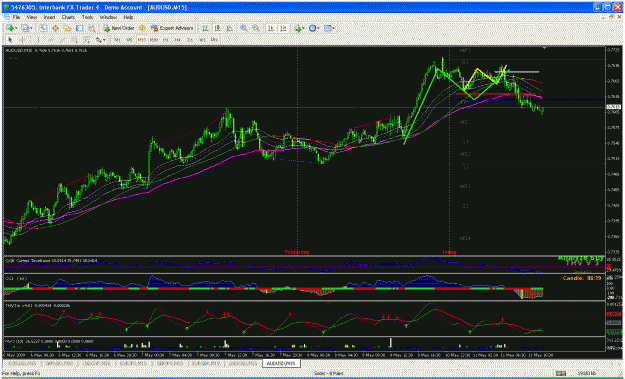625x379 pixels.
Task: Click the New Order button
Action: [119, 28]
